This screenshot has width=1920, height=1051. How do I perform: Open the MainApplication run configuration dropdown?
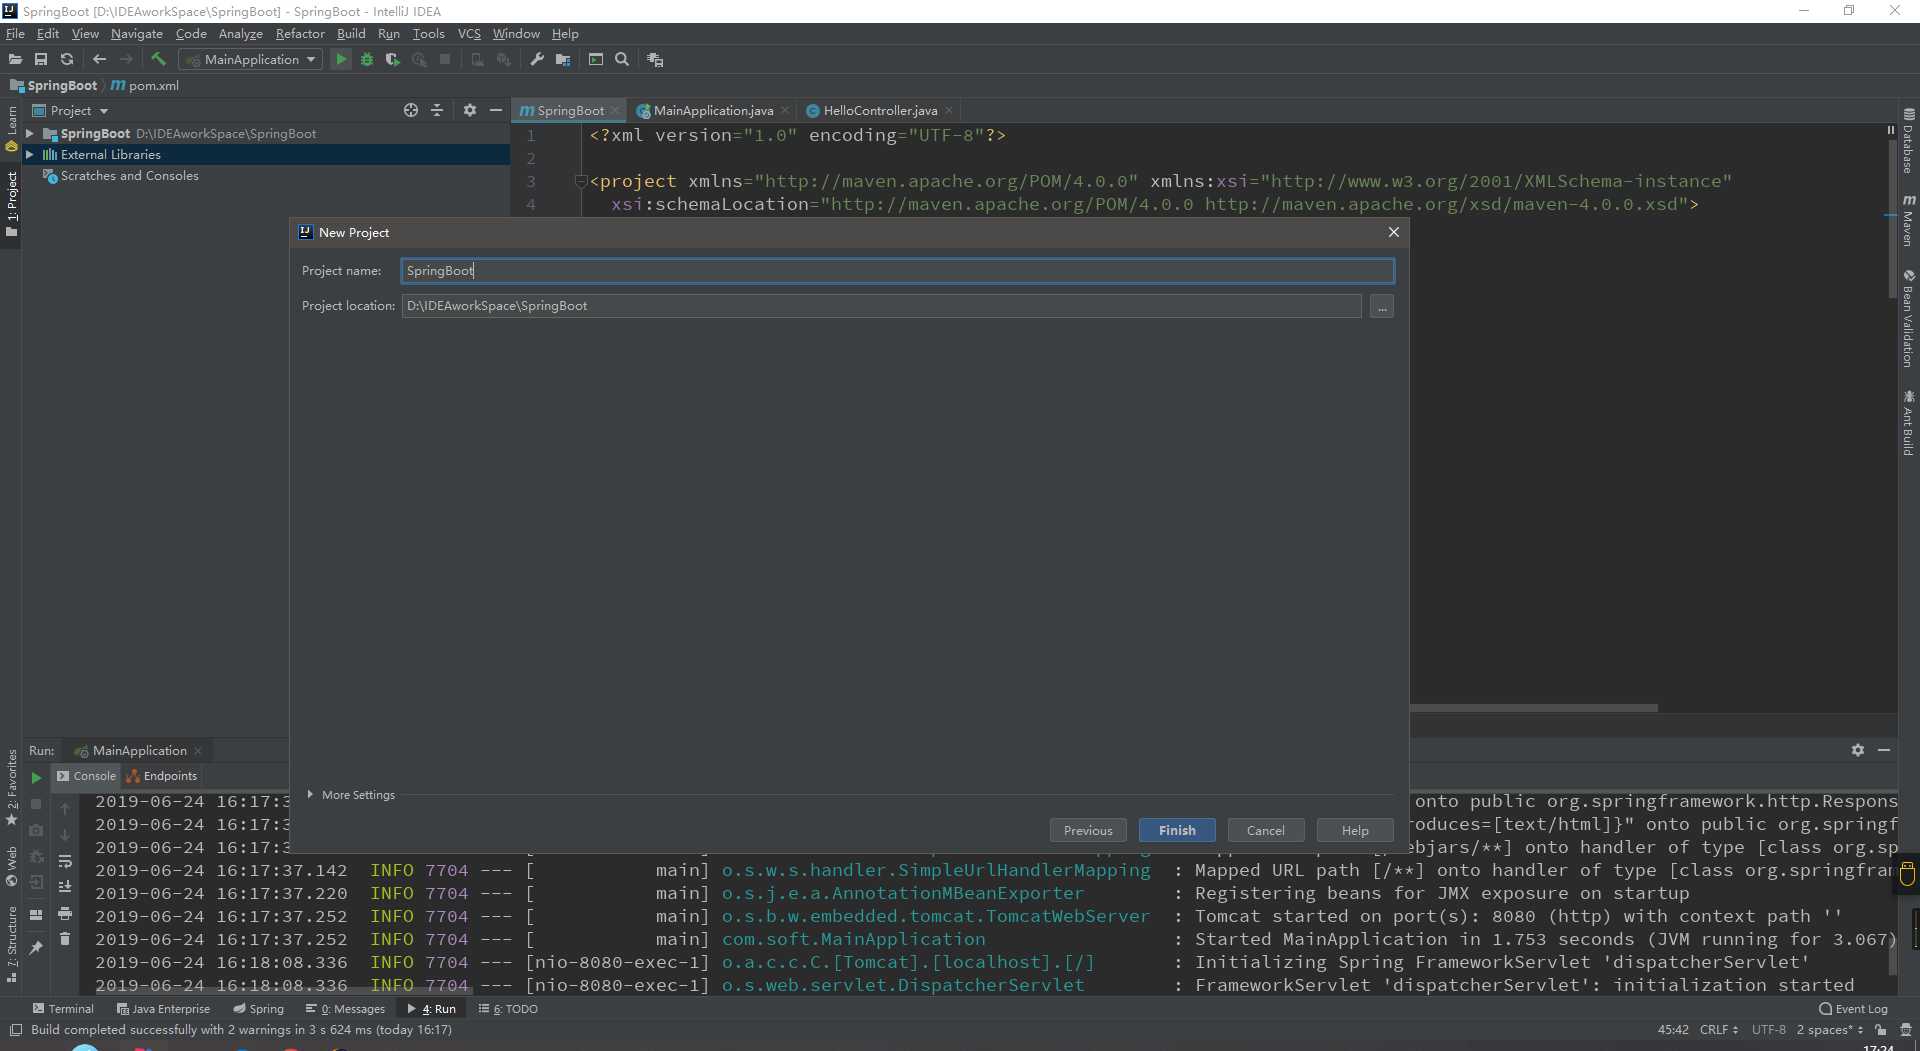[x=250, y=60]
